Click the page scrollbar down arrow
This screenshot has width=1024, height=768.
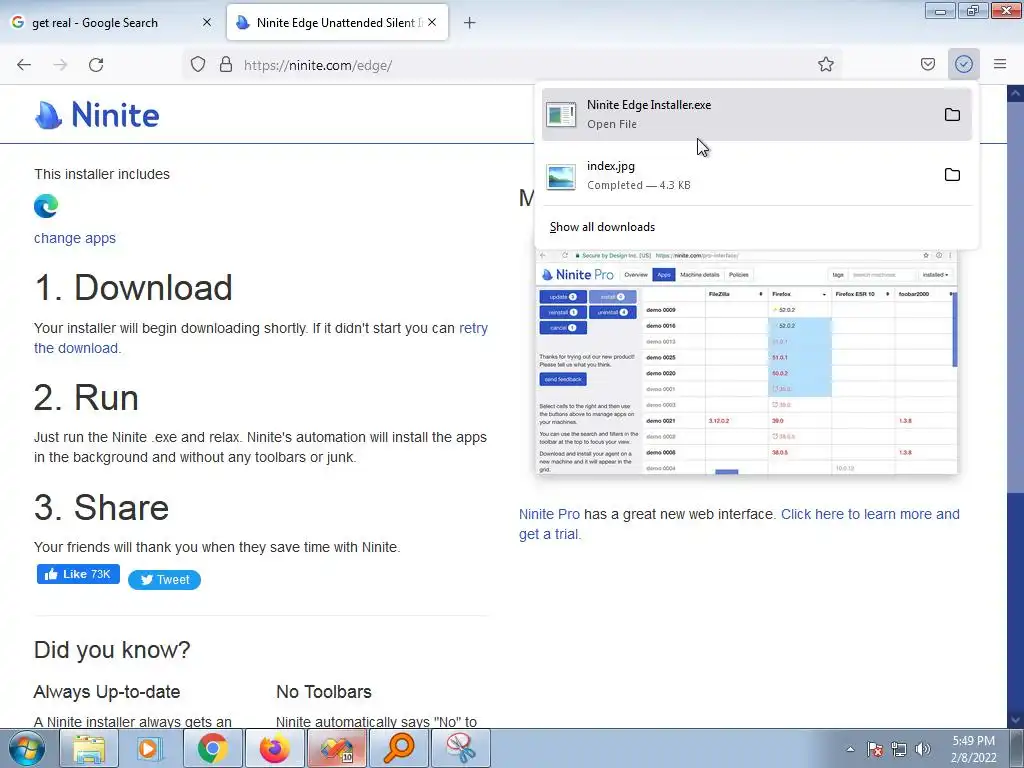click(x=1016, y=719)
